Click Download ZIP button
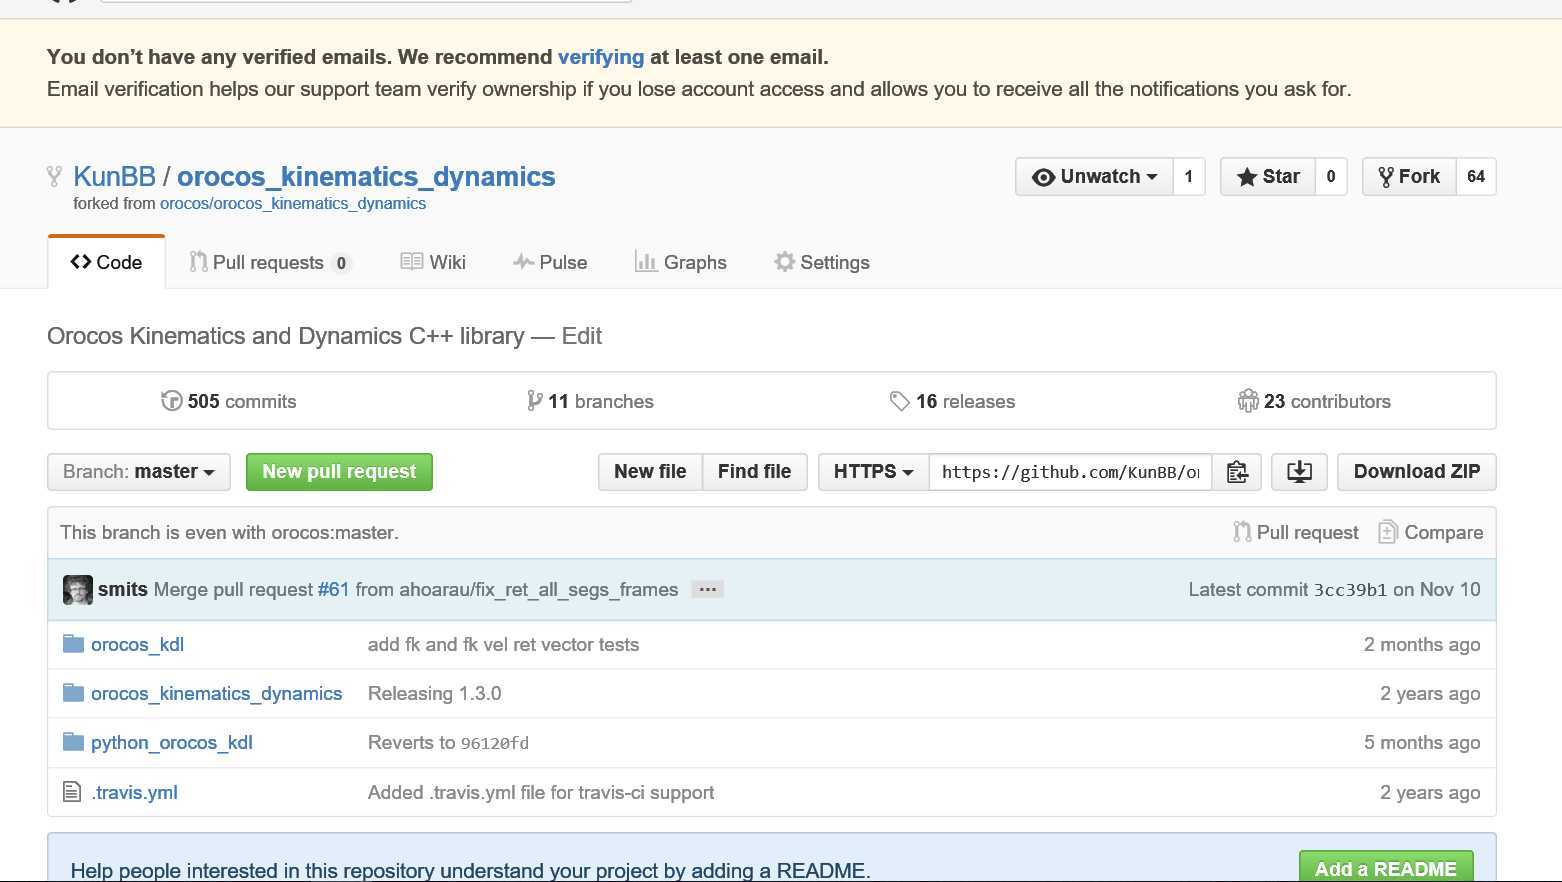Screen dimensions: 1562x882 click(x=1417, y=472)
